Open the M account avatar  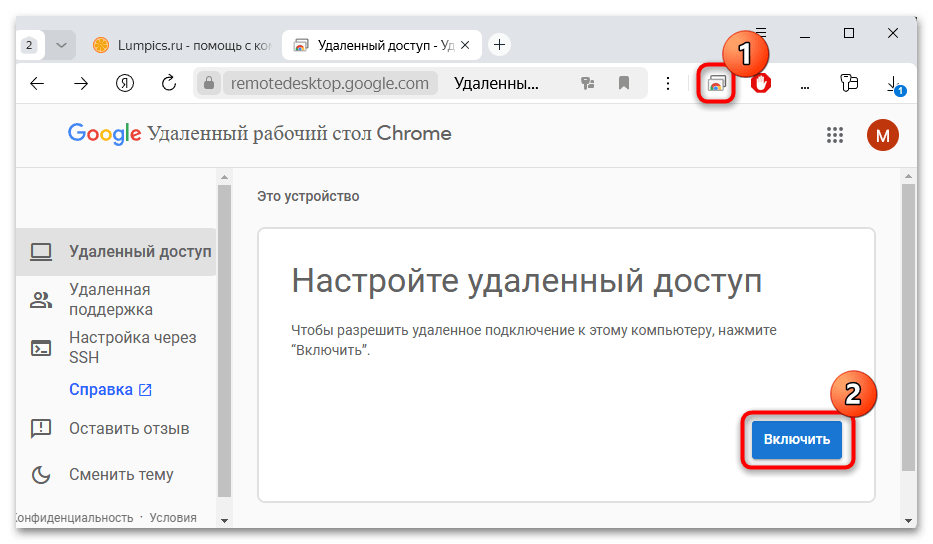pos(882,135)
